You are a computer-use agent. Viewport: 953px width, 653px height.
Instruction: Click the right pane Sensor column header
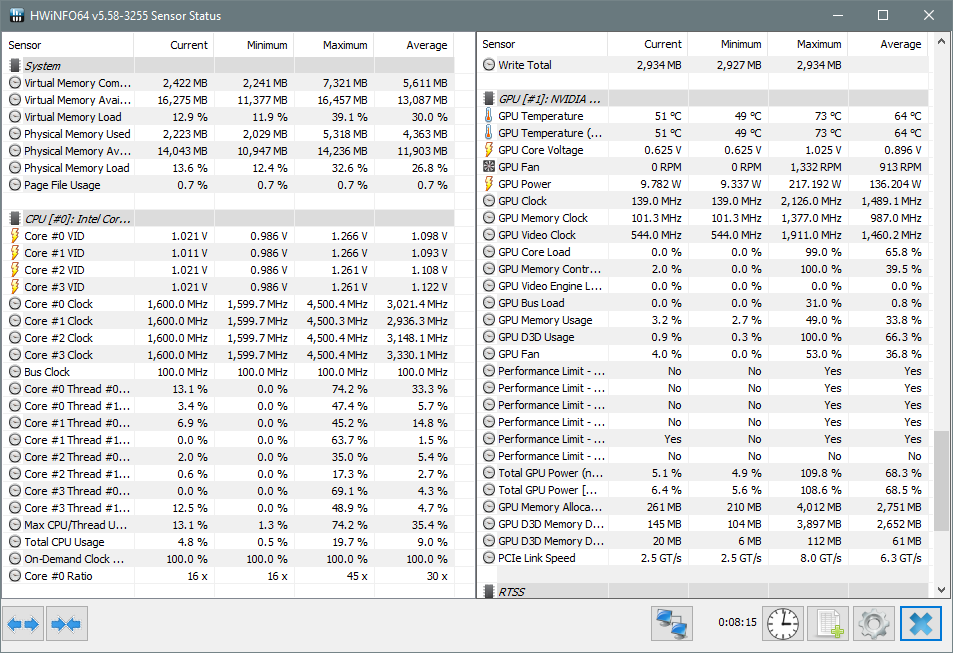[542, 44]
